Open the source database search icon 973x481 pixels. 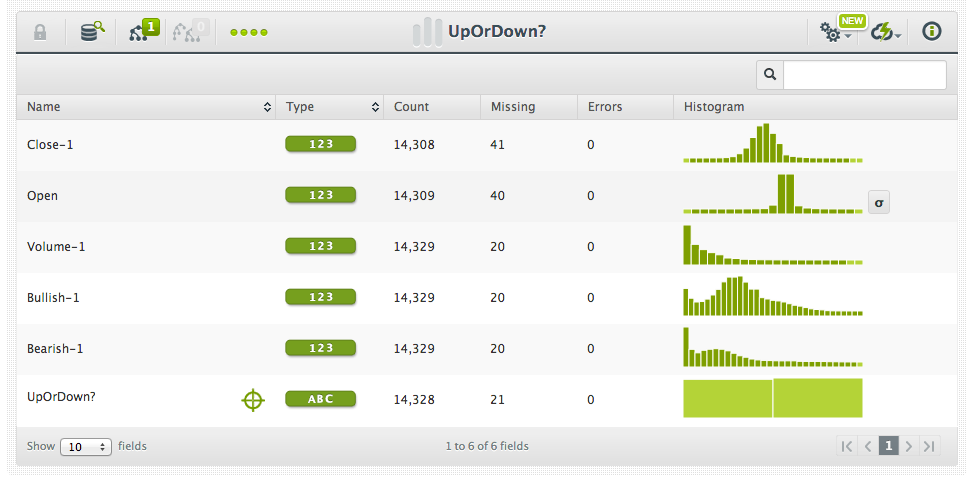click(92, 32)
